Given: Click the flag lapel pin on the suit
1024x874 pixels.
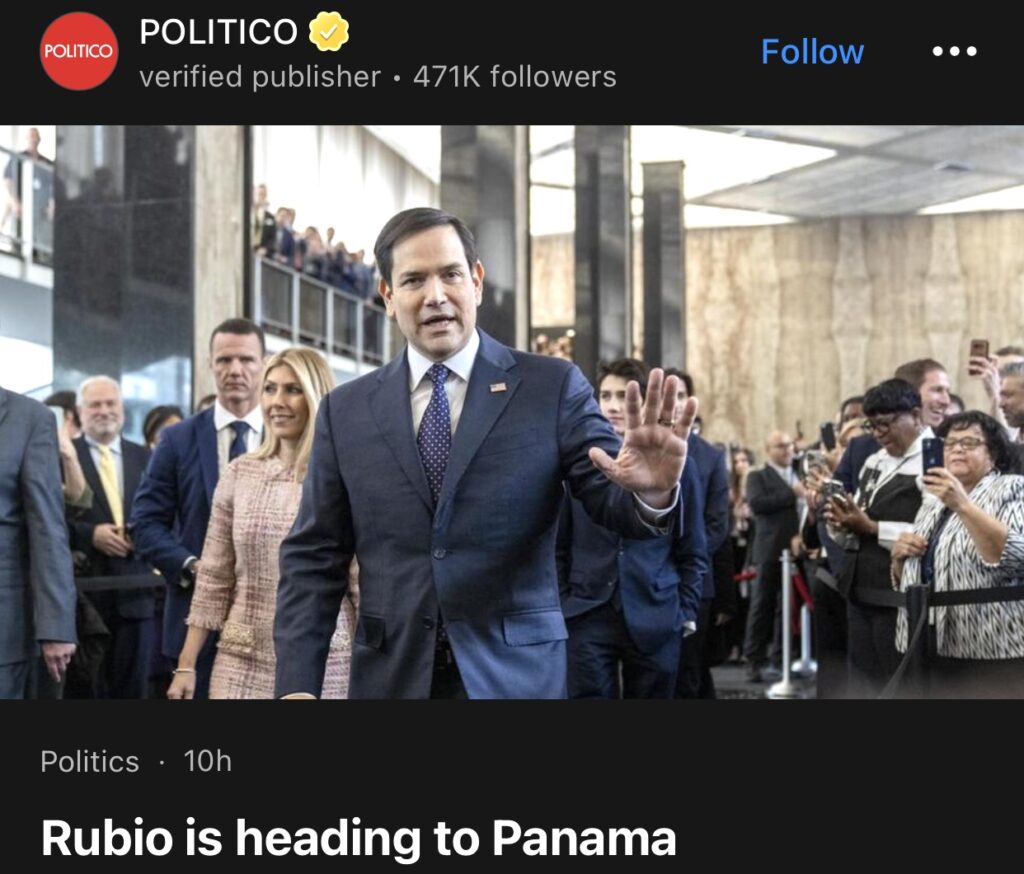Looking at the screenshot, I should click(x=498, y=387).
